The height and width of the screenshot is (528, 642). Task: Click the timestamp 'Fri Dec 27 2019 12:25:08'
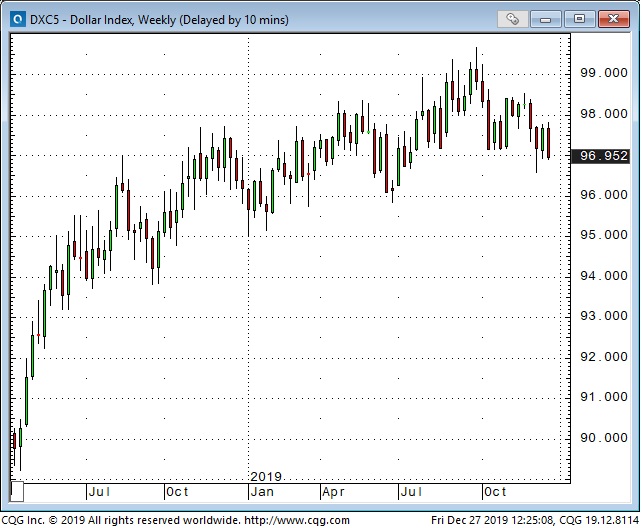pyautogui.click(x=492, y=520)
